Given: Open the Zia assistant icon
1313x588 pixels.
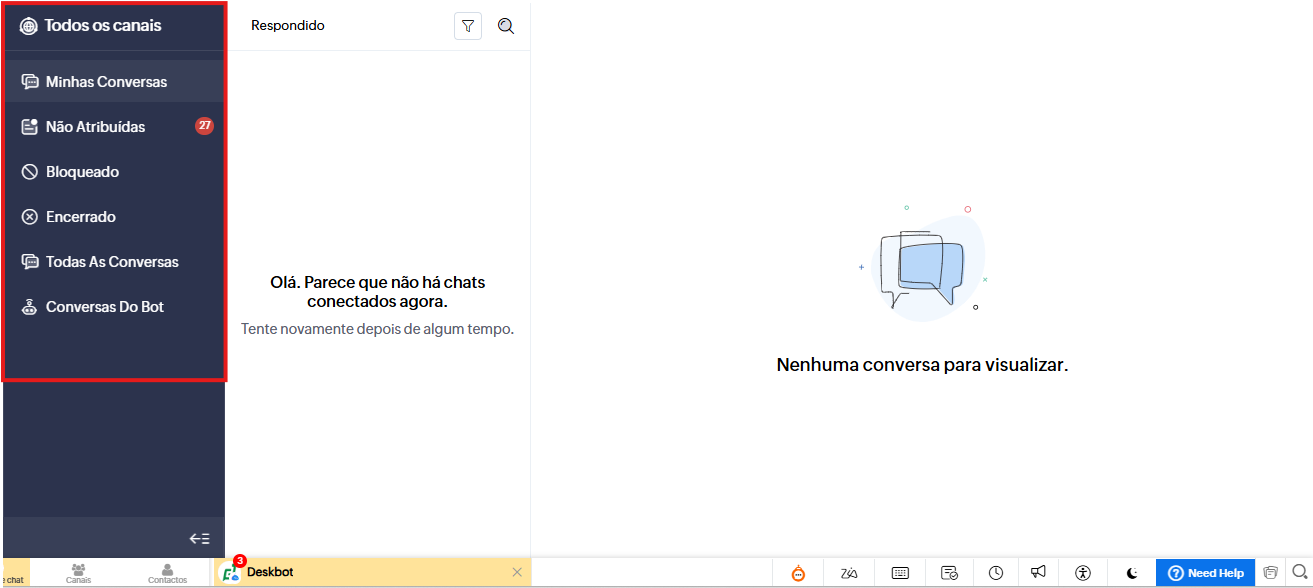Looking at the screenshot, I should 849,573.
